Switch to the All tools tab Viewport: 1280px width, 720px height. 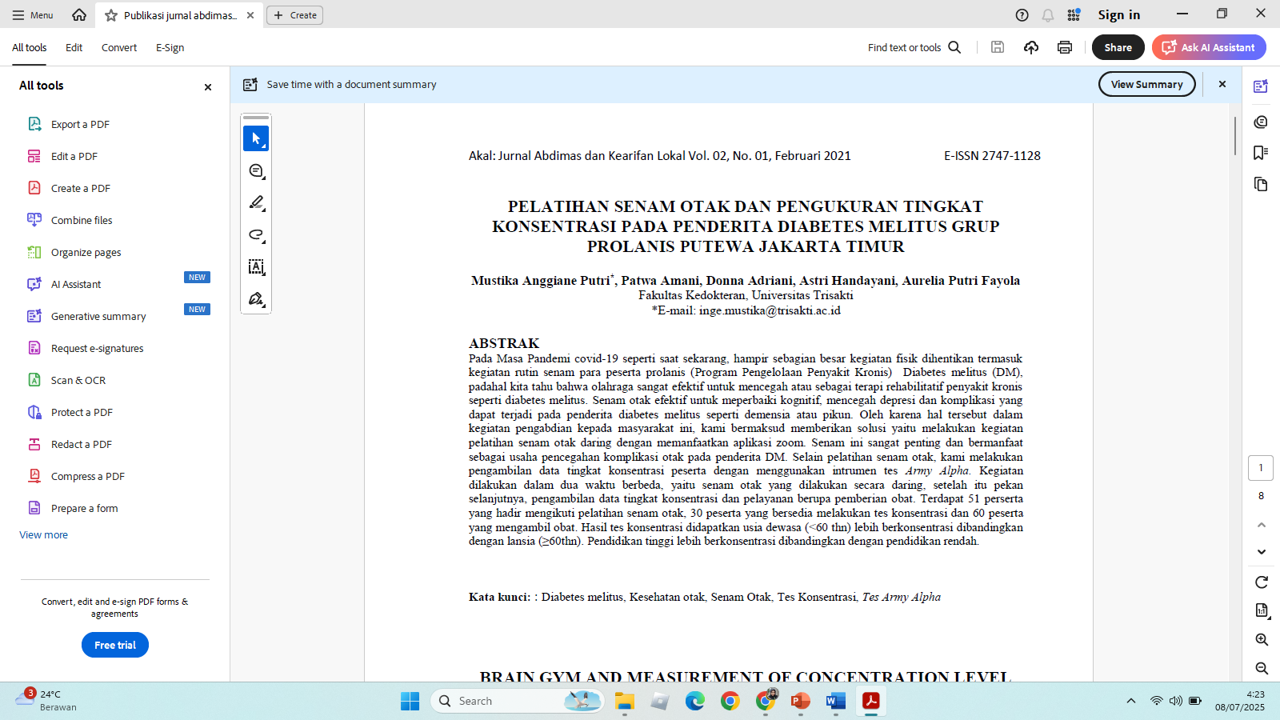[x=29, y=47]
